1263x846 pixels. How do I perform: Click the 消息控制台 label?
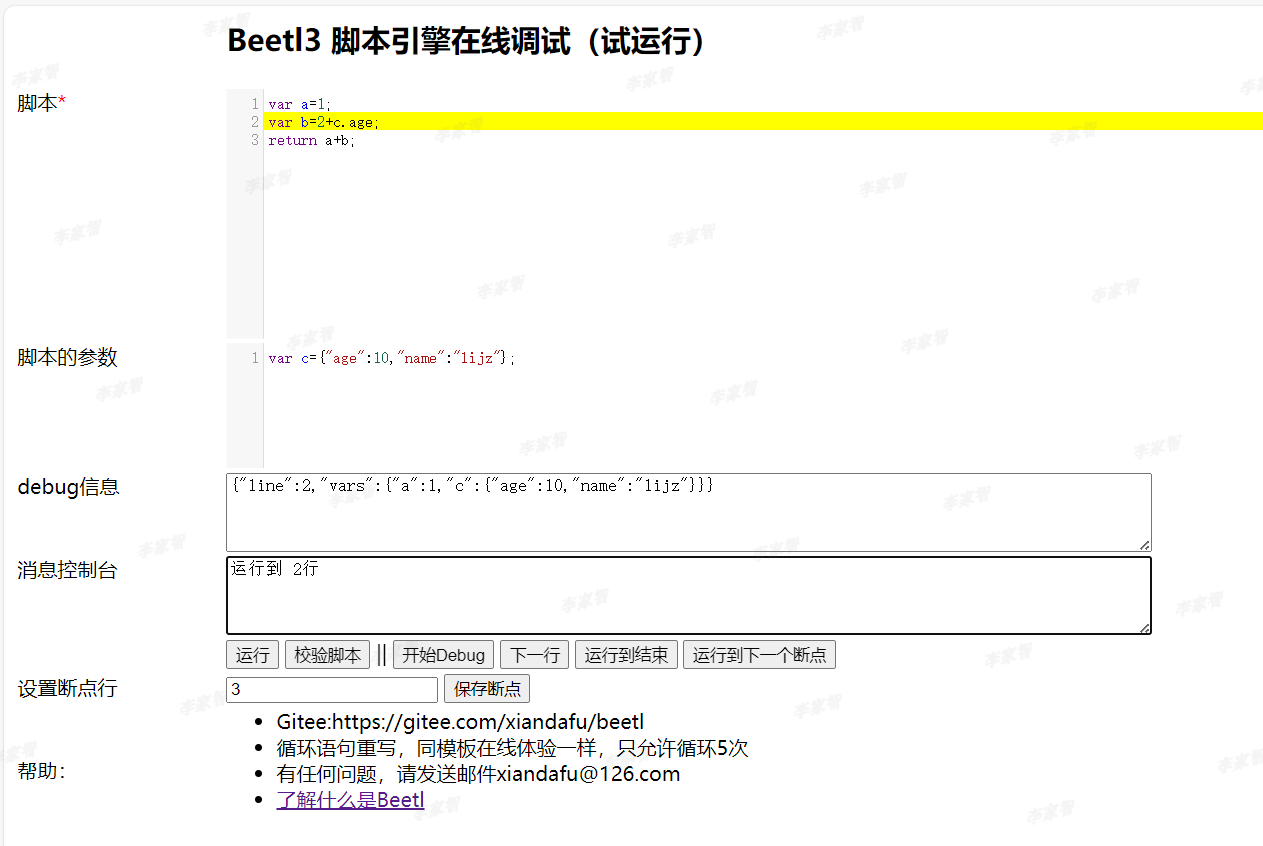click(67, 570)
